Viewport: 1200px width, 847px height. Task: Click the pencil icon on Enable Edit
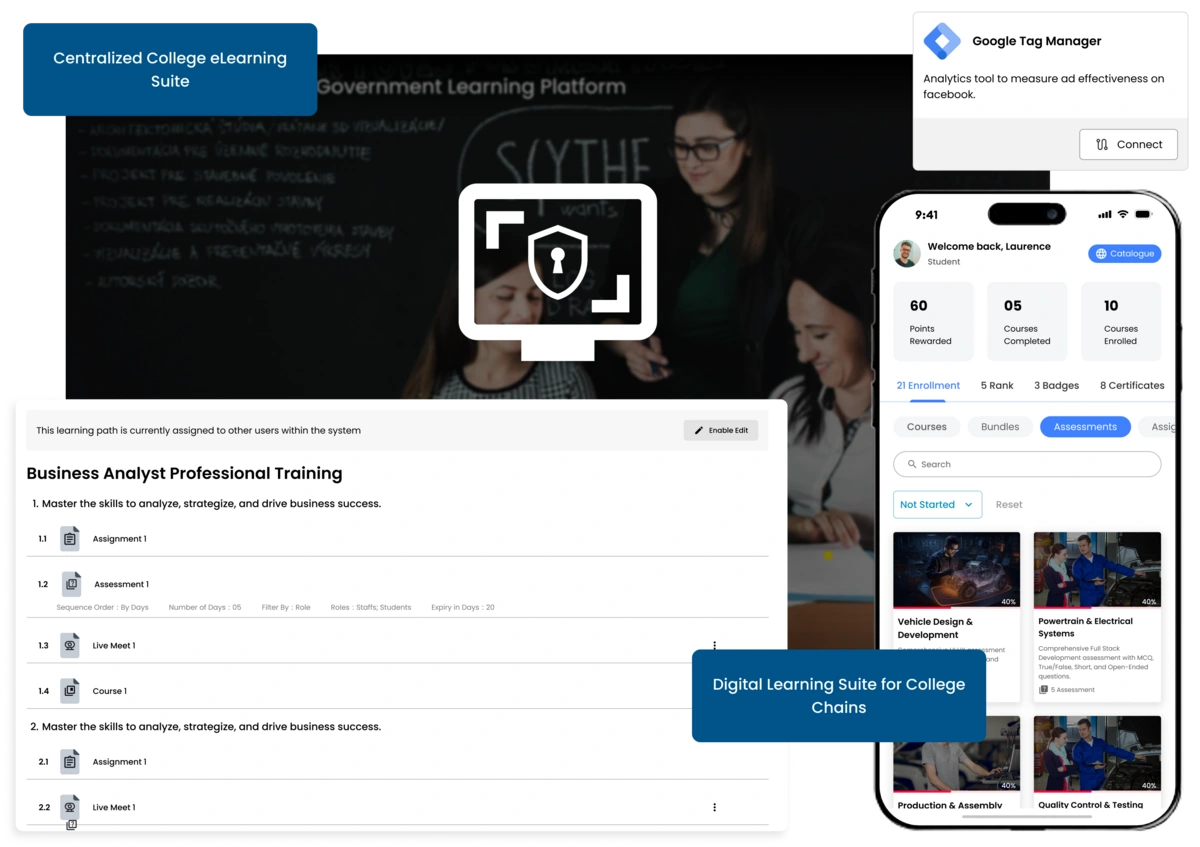pyautogui.click(x=699, y=429)
